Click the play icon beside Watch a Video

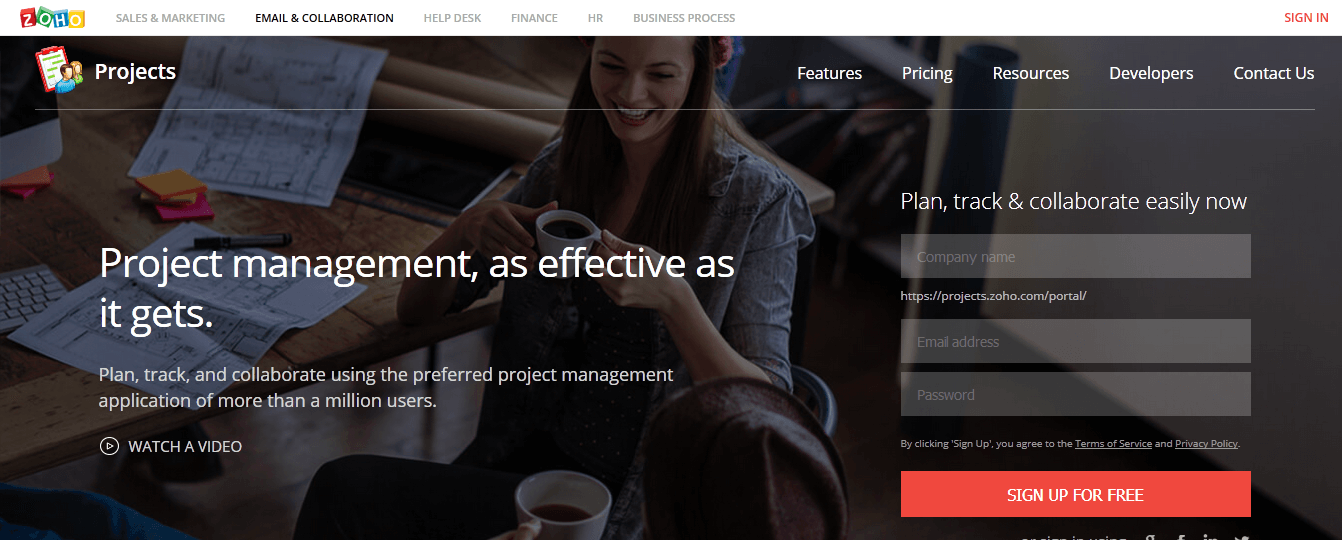point(109,446)
